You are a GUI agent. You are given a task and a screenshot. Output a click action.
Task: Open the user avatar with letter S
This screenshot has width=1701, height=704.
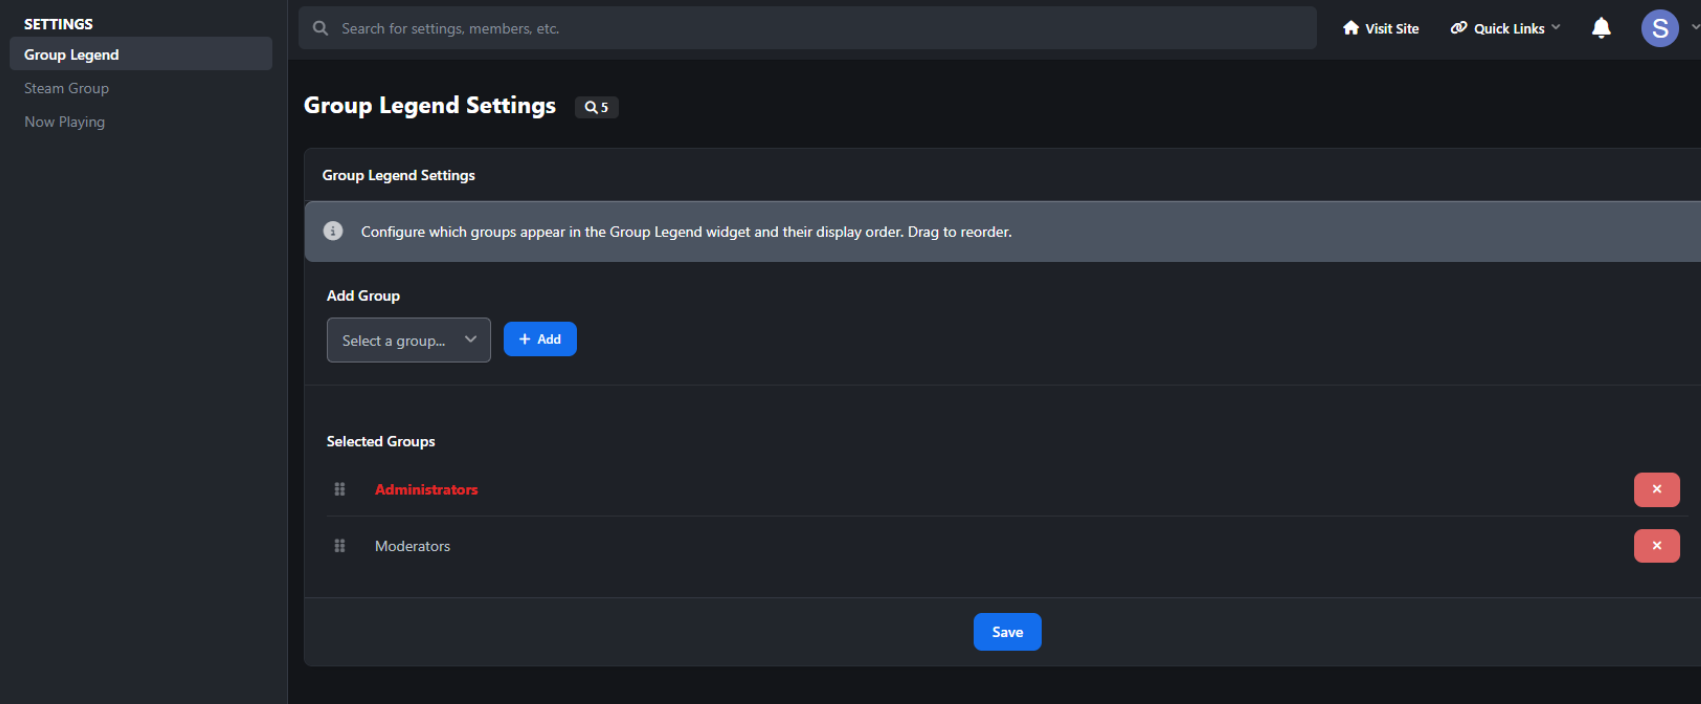(x=1660, y=28)
